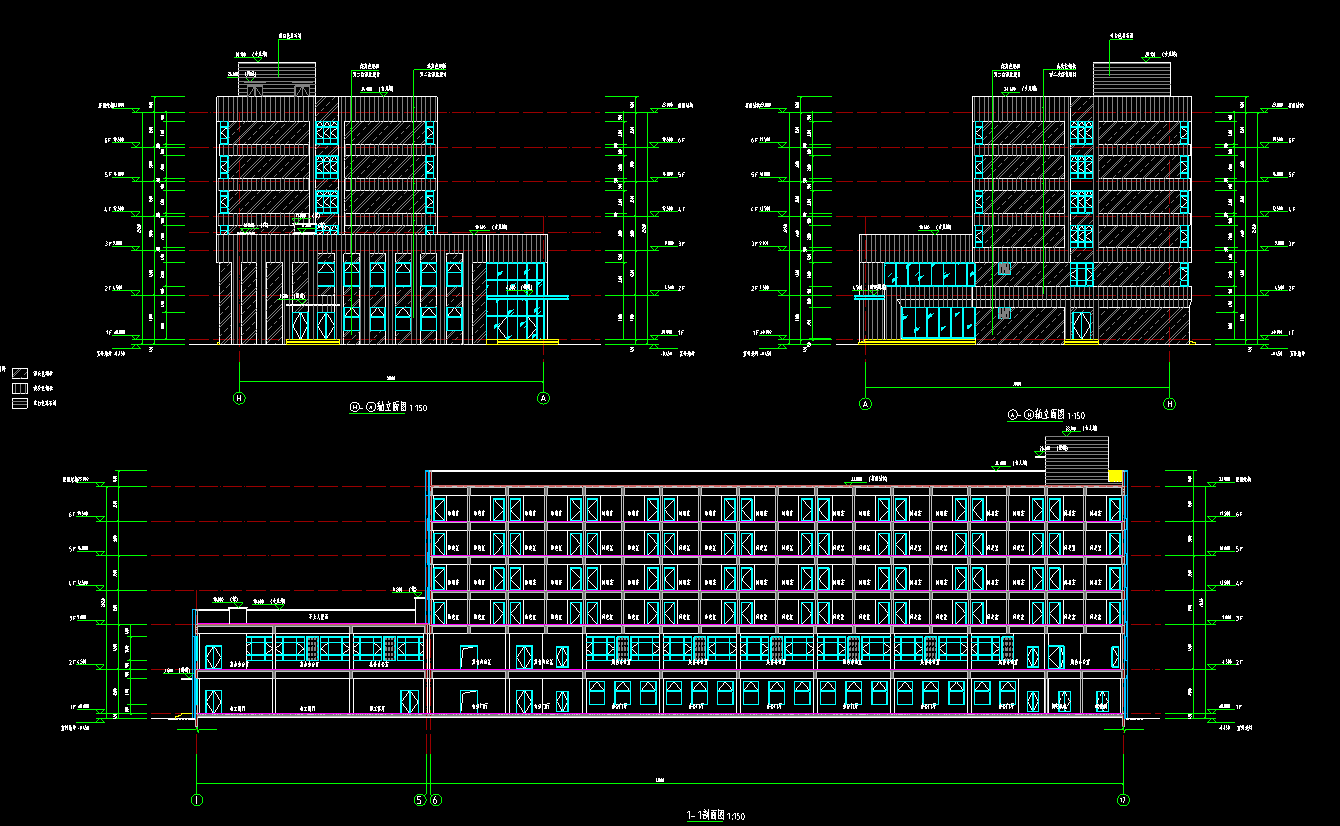
Task: Click grid bubble 17 under section drawing
Action: [1124, 799]
